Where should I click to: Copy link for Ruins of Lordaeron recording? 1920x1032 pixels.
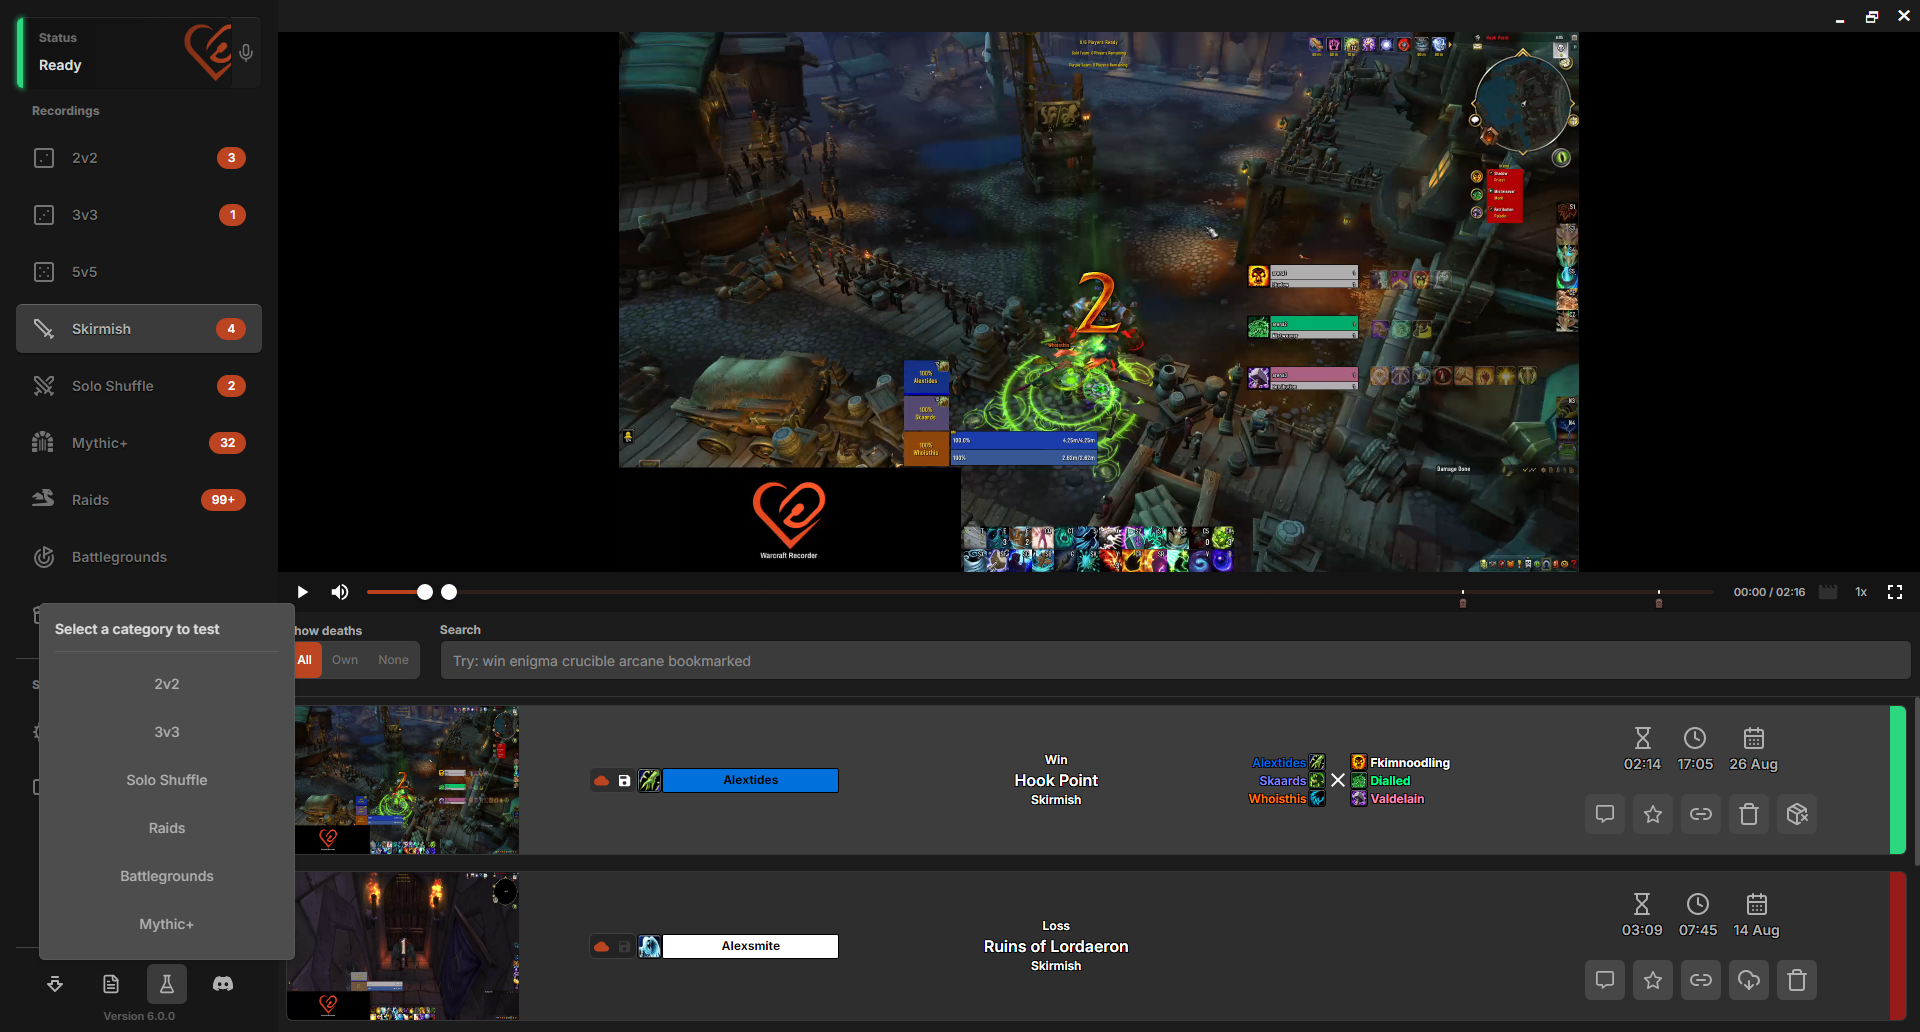1701,980
